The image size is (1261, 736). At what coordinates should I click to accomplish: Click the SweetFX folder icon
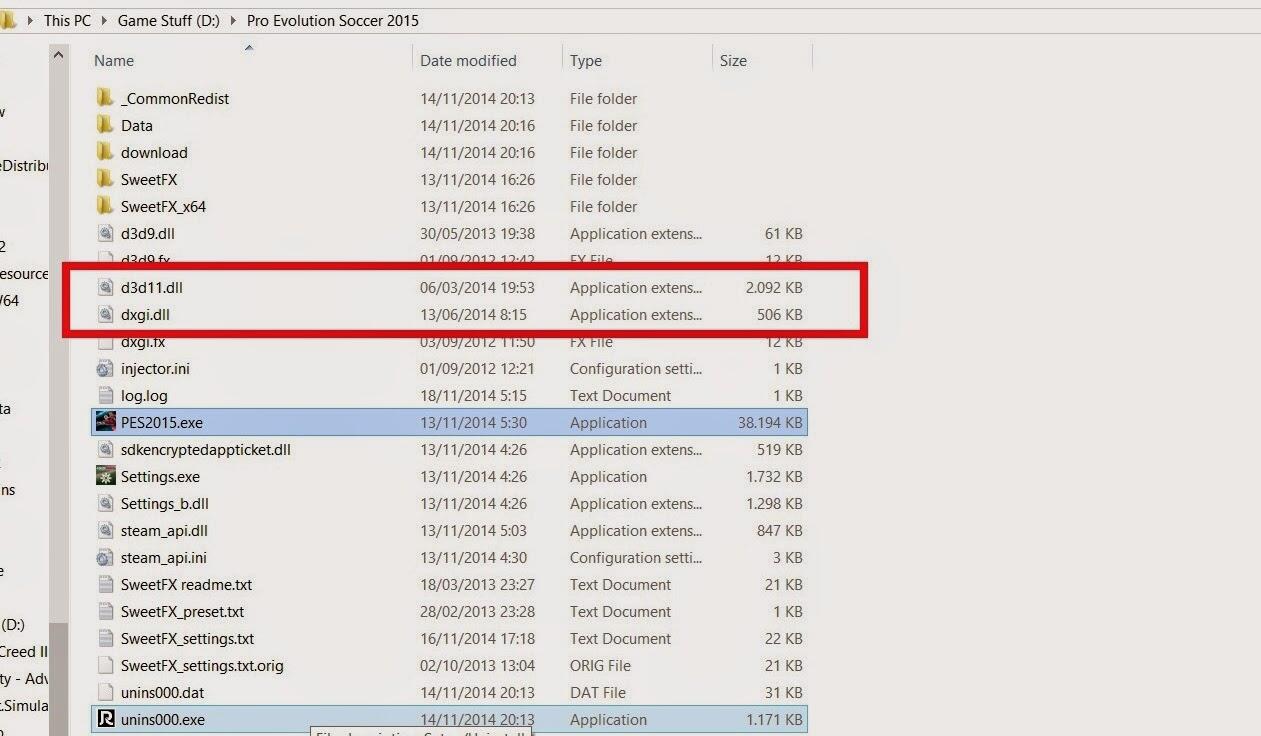(105, 179)
